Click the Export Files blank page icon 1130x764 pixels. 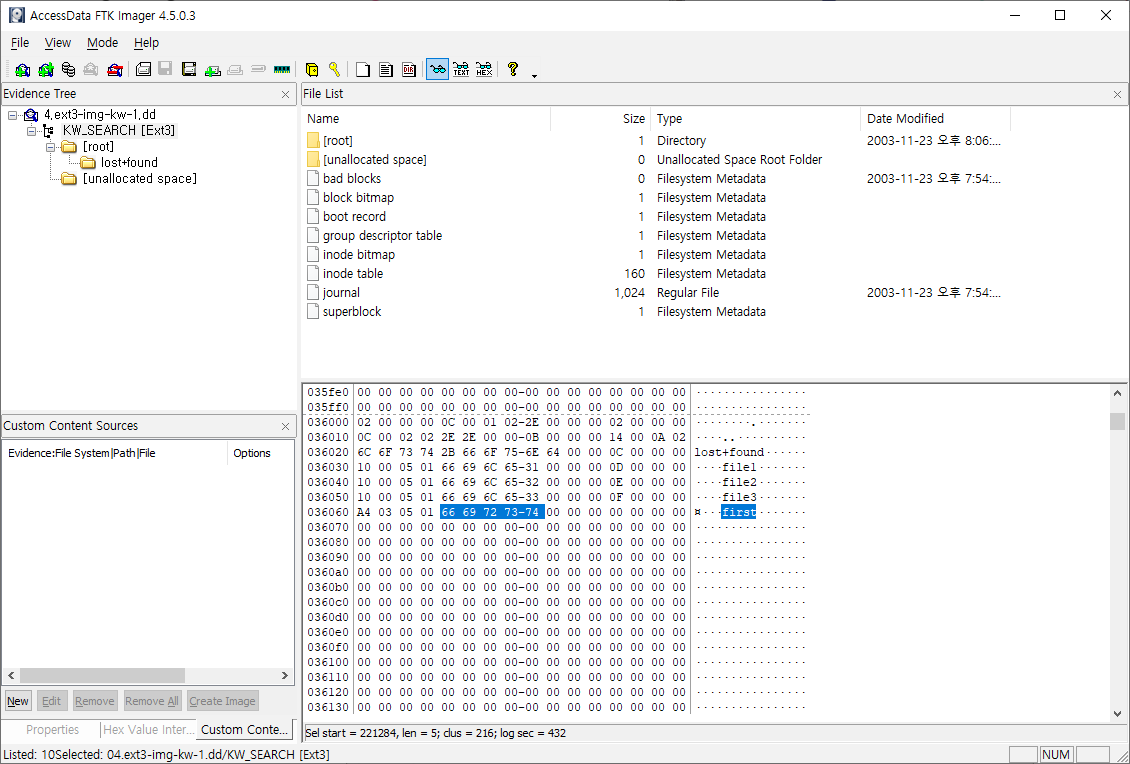(x=363, y=69)
